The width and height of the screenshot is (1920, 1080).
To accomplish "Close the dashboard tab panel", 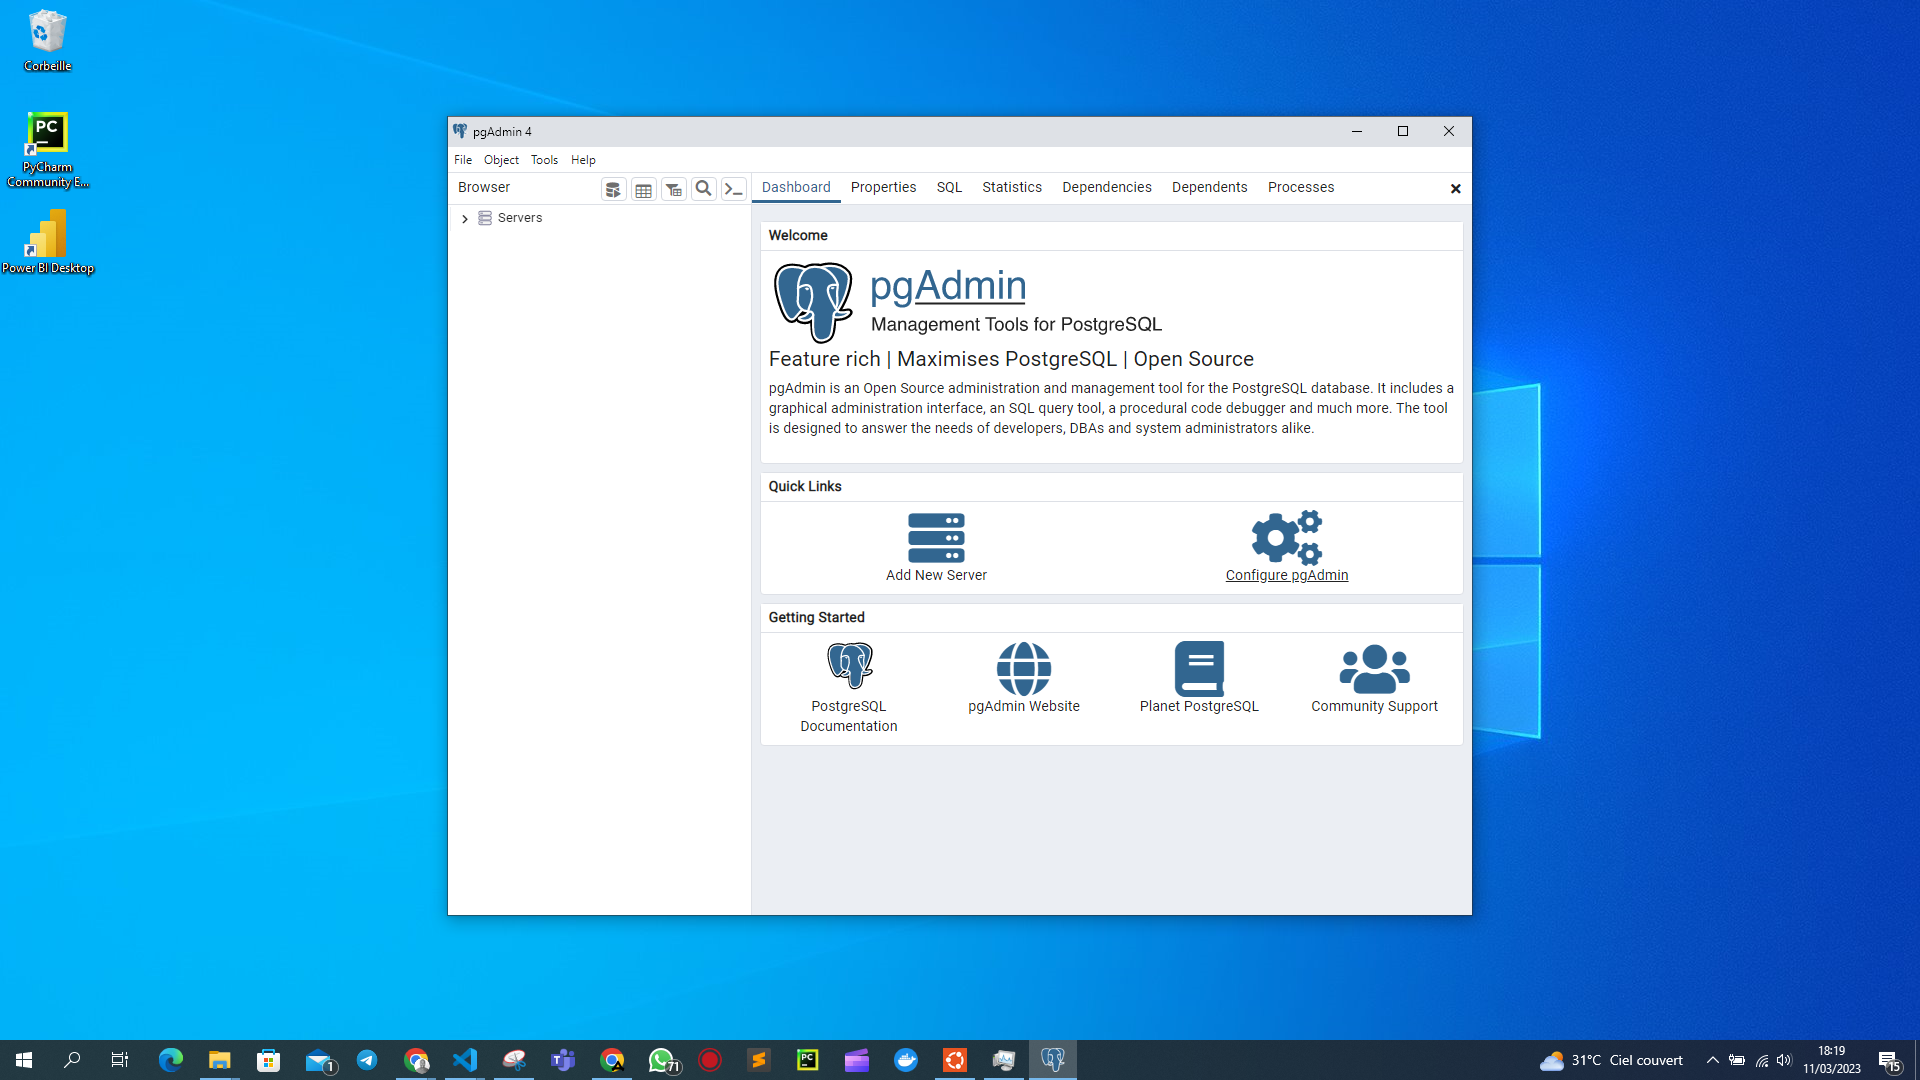I will tap(1455, 189).
